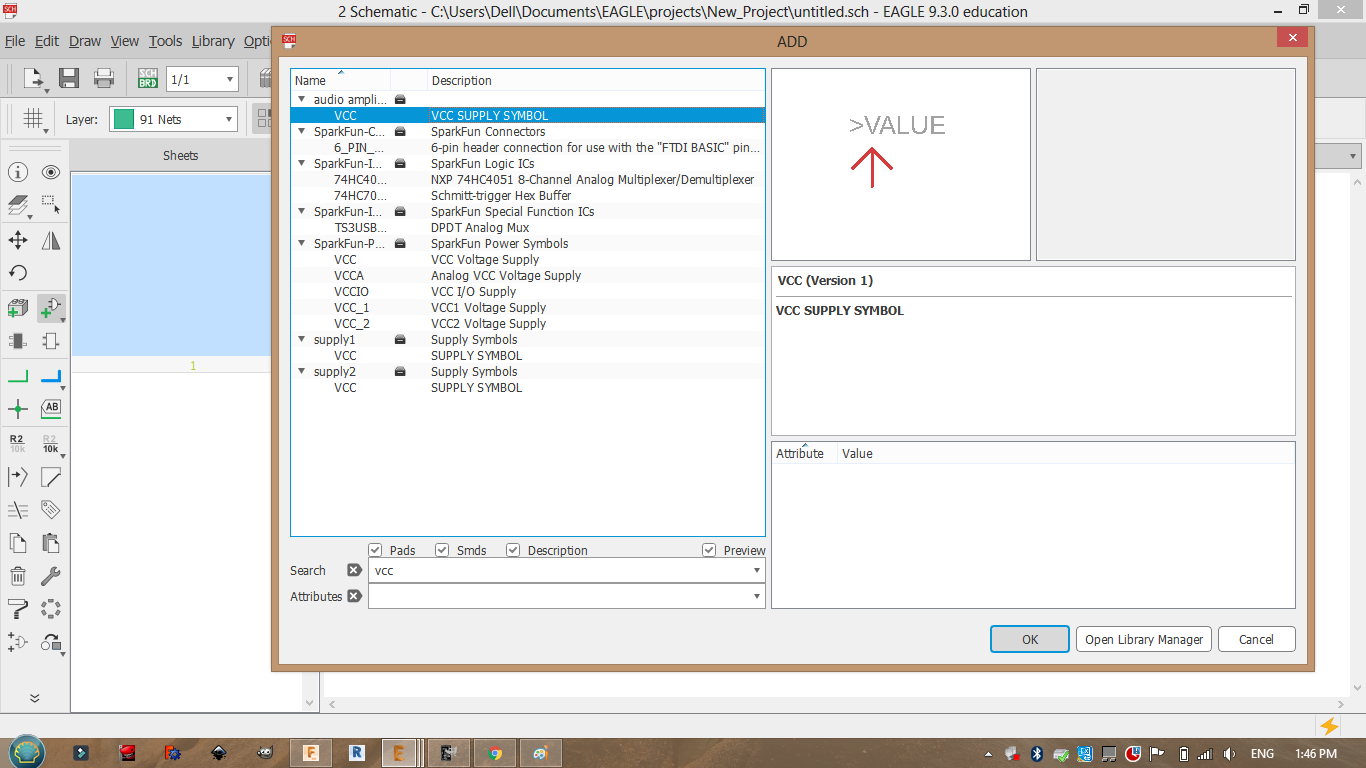
Task: Open the Edit menu
Action: (47, 41)
